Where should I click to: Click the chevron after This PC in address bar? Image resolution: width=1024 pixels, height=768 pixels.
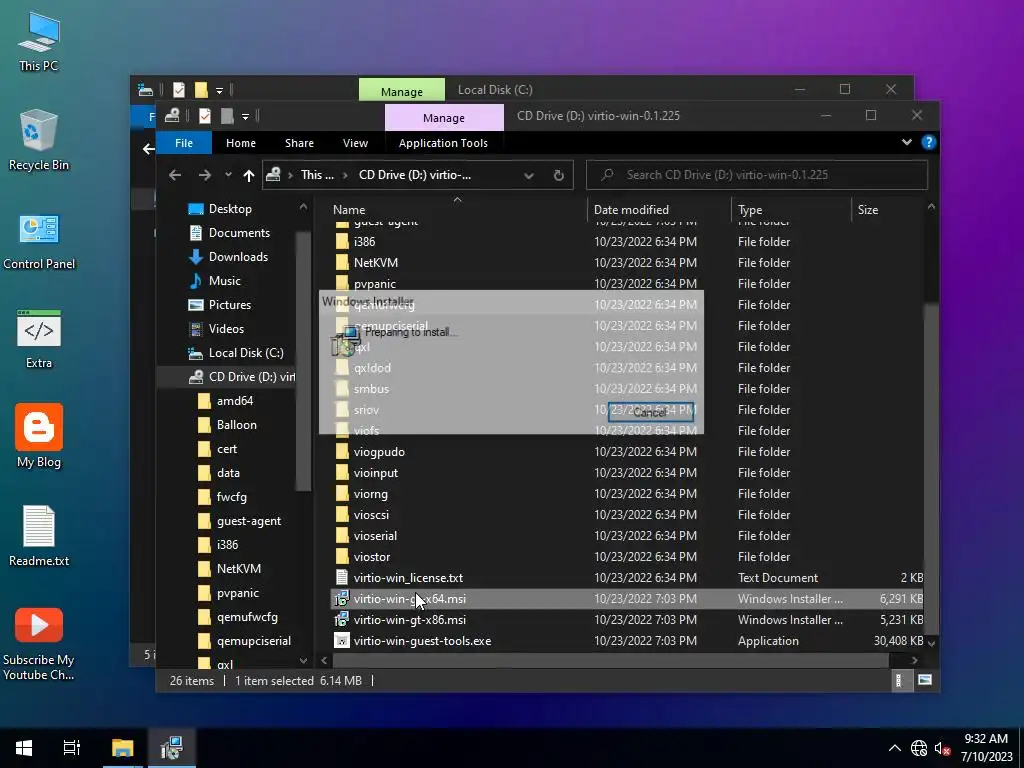pos(346,175)
